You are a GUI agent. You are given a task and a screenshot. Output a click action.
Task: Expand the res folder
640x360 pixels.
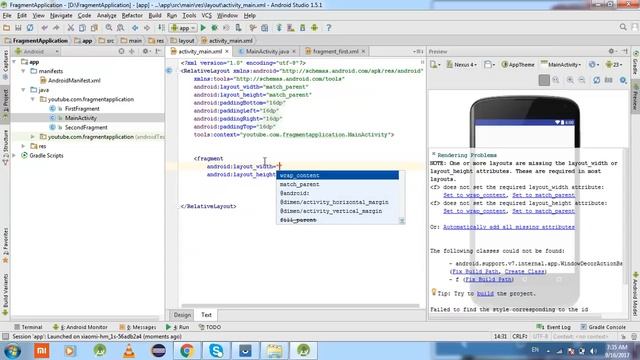23,146
